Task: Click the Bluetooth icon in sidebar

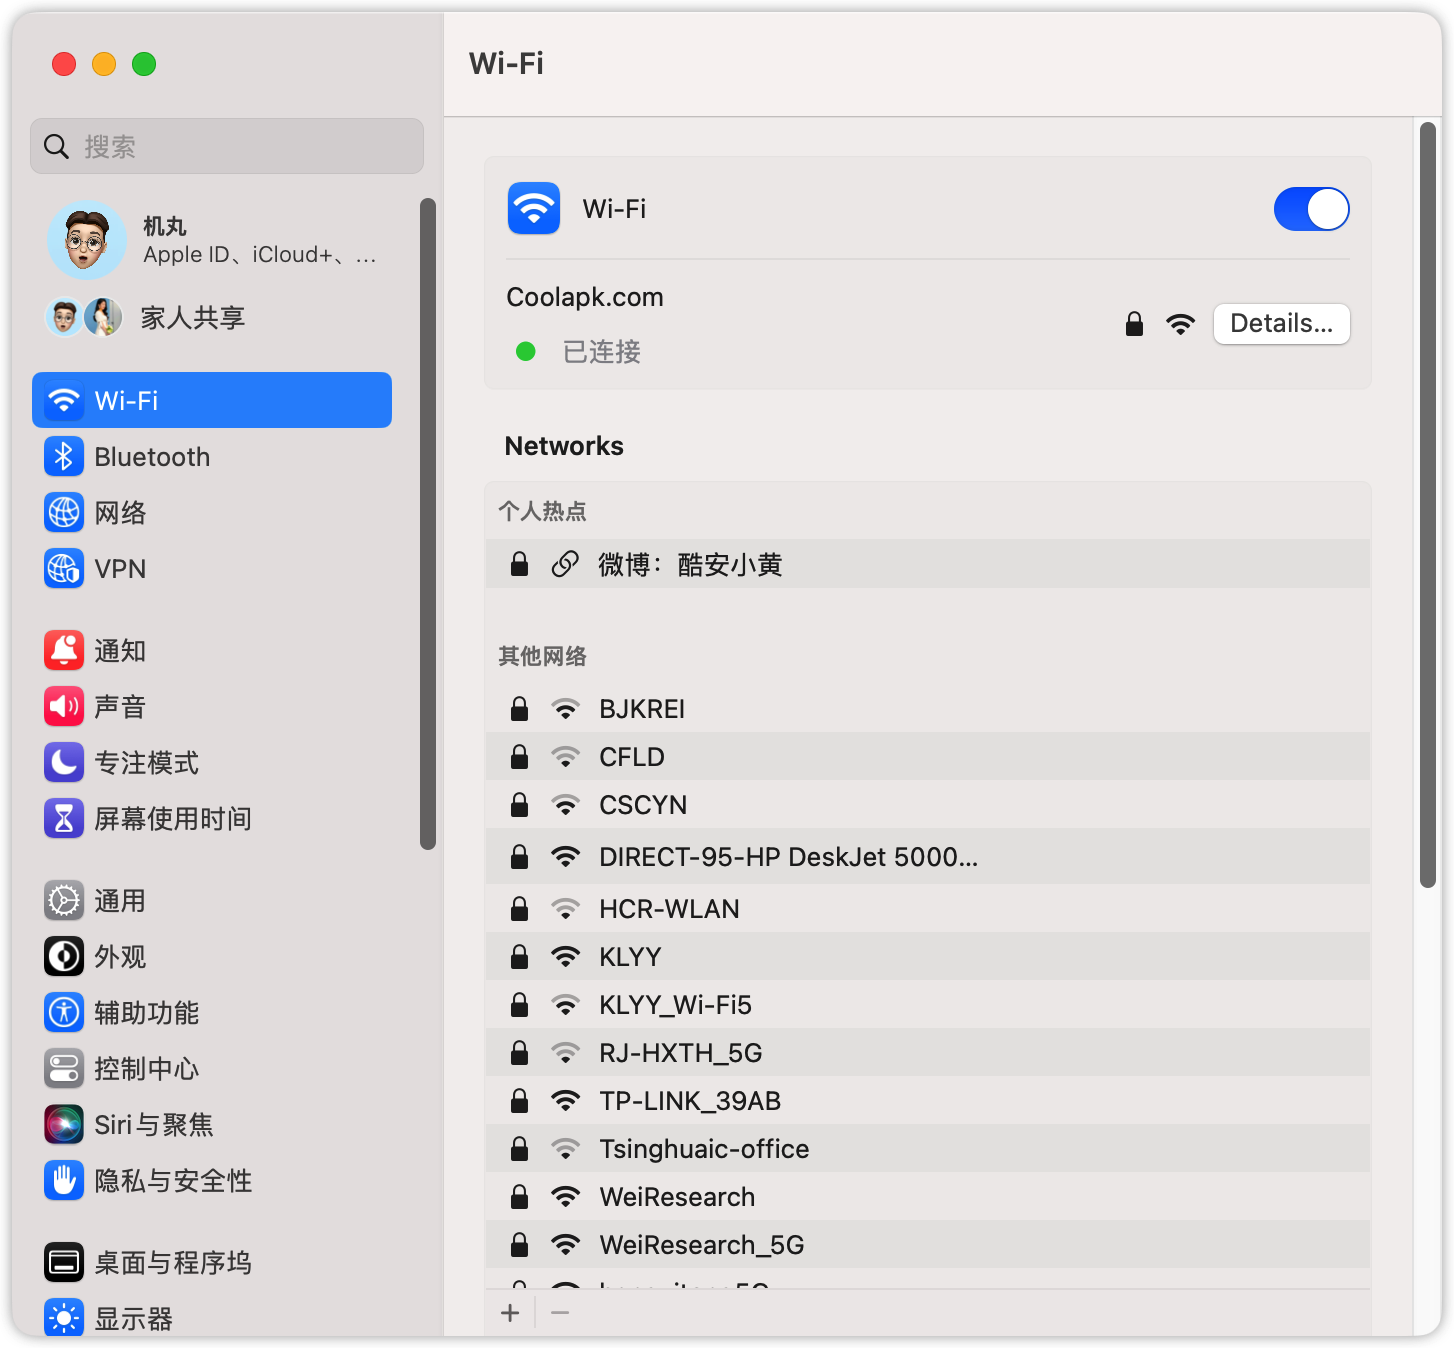Action: coord(64,457)
